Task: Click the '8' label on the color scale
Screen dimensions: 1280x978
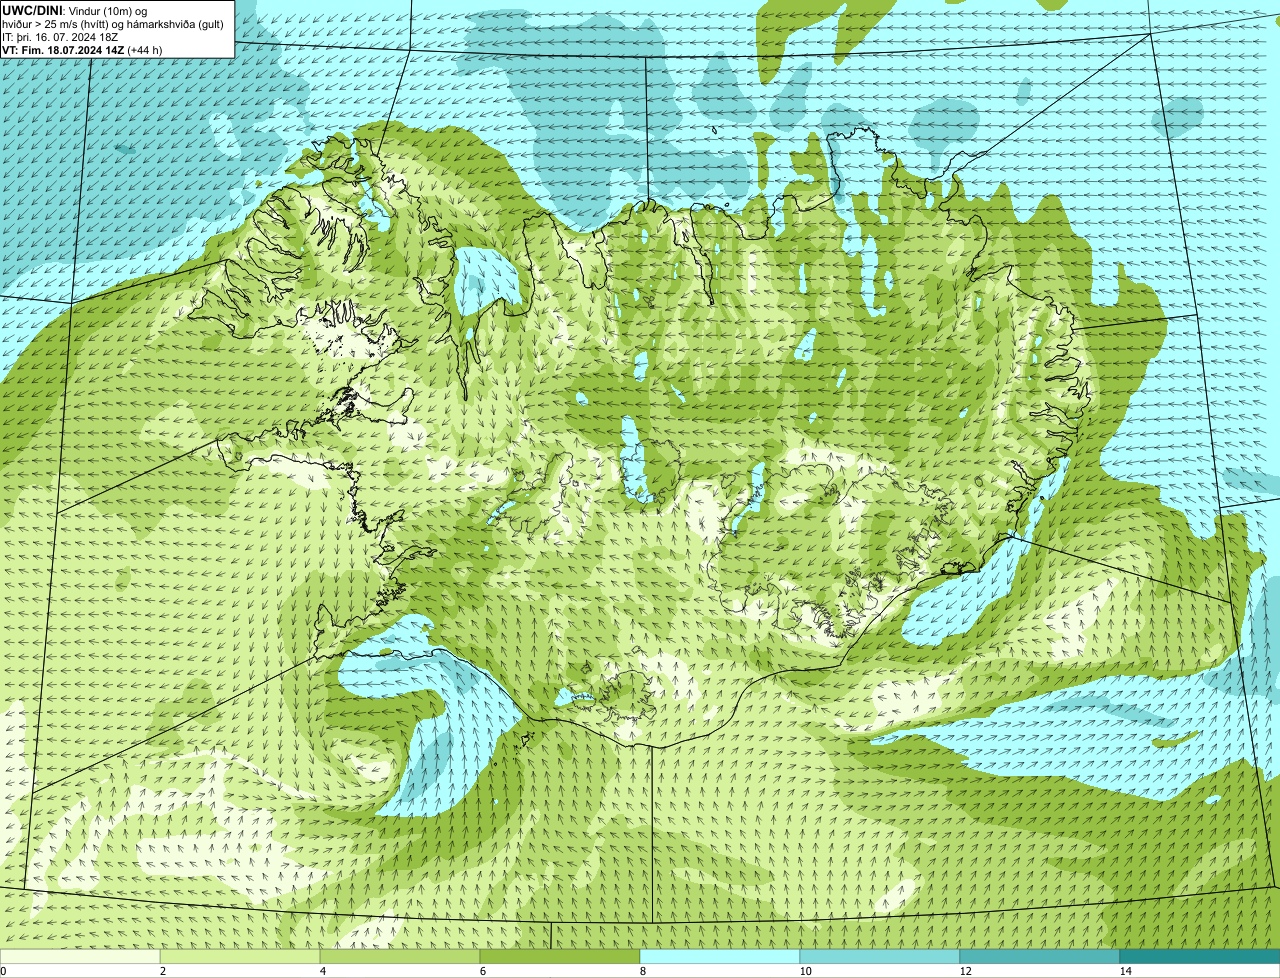Action: [642, 971]
